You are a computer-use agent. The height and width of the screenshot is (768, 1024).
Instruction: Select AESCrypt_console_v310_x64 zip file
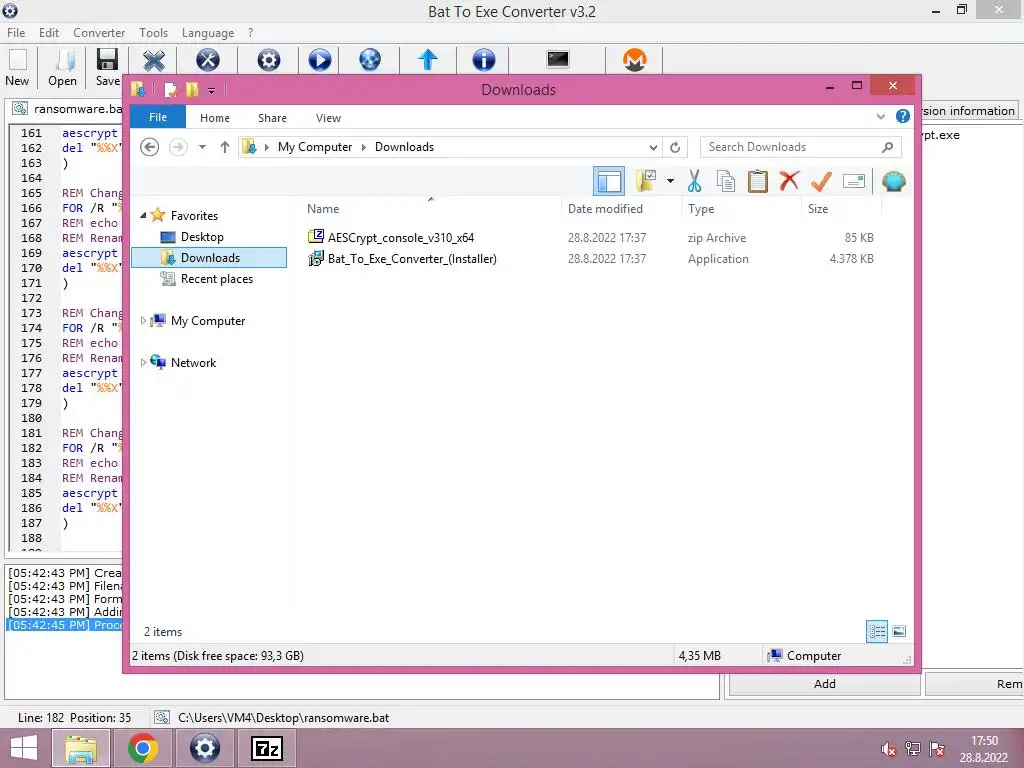point(400,238)
